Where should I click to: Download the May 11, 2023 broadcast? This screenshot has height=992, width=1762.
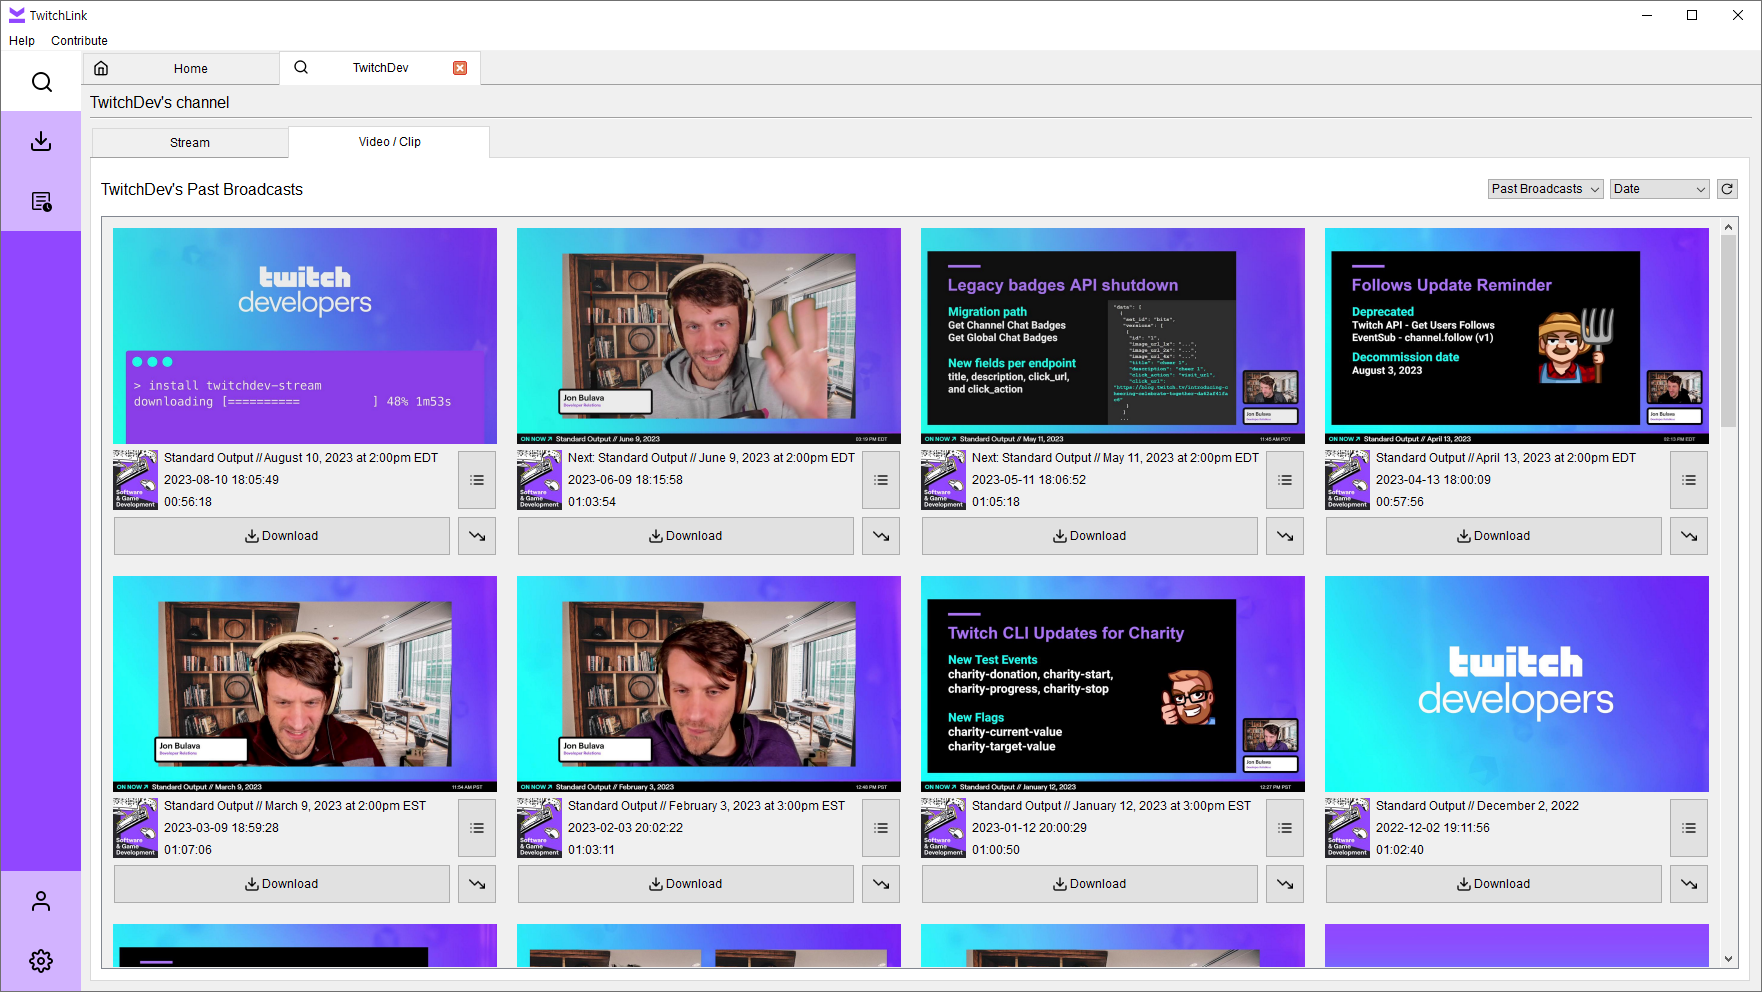[x=1090, y=536]
